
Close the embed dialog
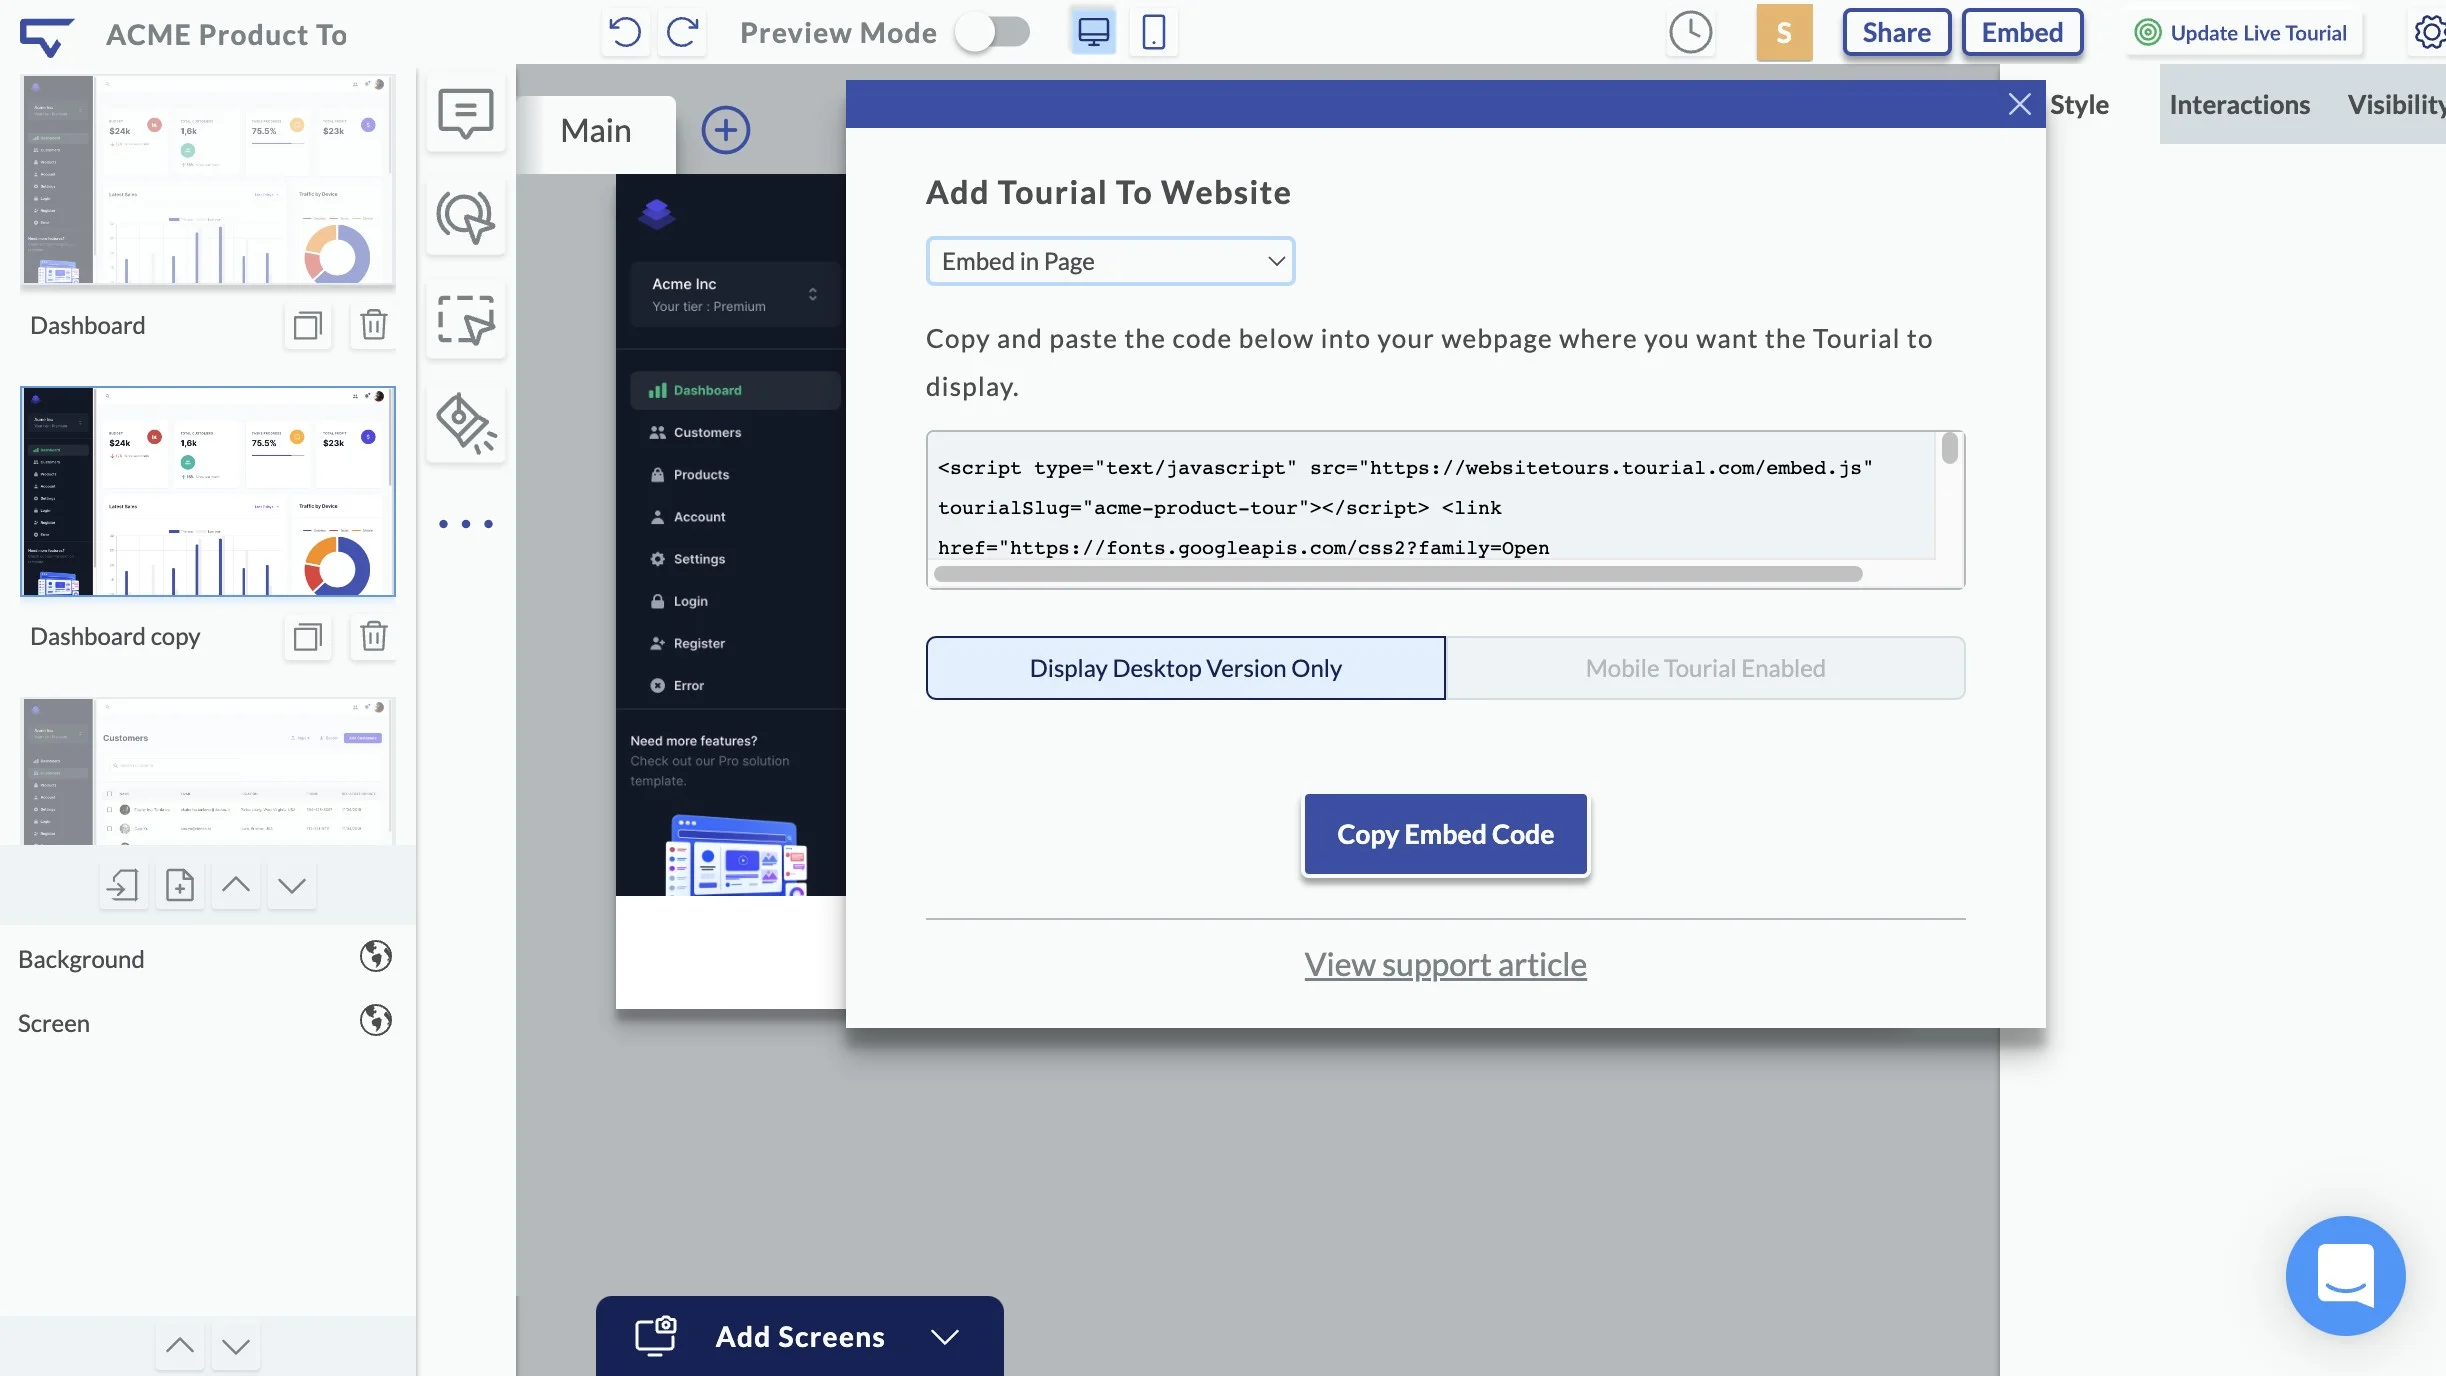pos(2019,104)
